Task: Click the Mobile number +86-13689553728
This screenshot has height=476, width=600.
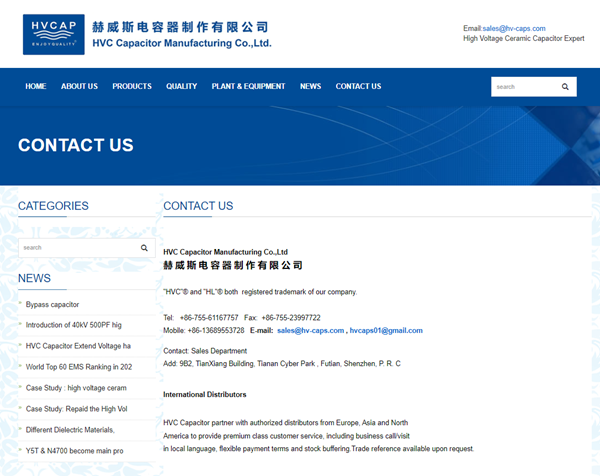Action: click(216, 331)
